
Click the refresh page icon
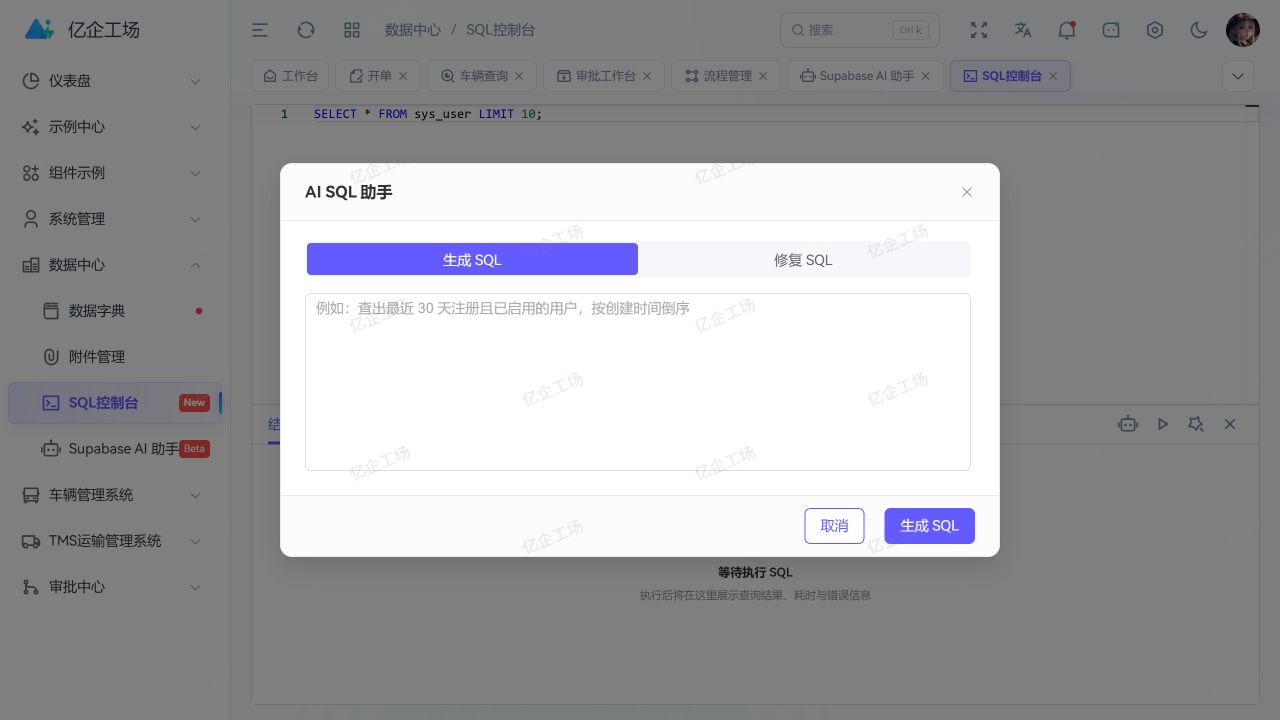pyautogui.click(x=306, y=30)
